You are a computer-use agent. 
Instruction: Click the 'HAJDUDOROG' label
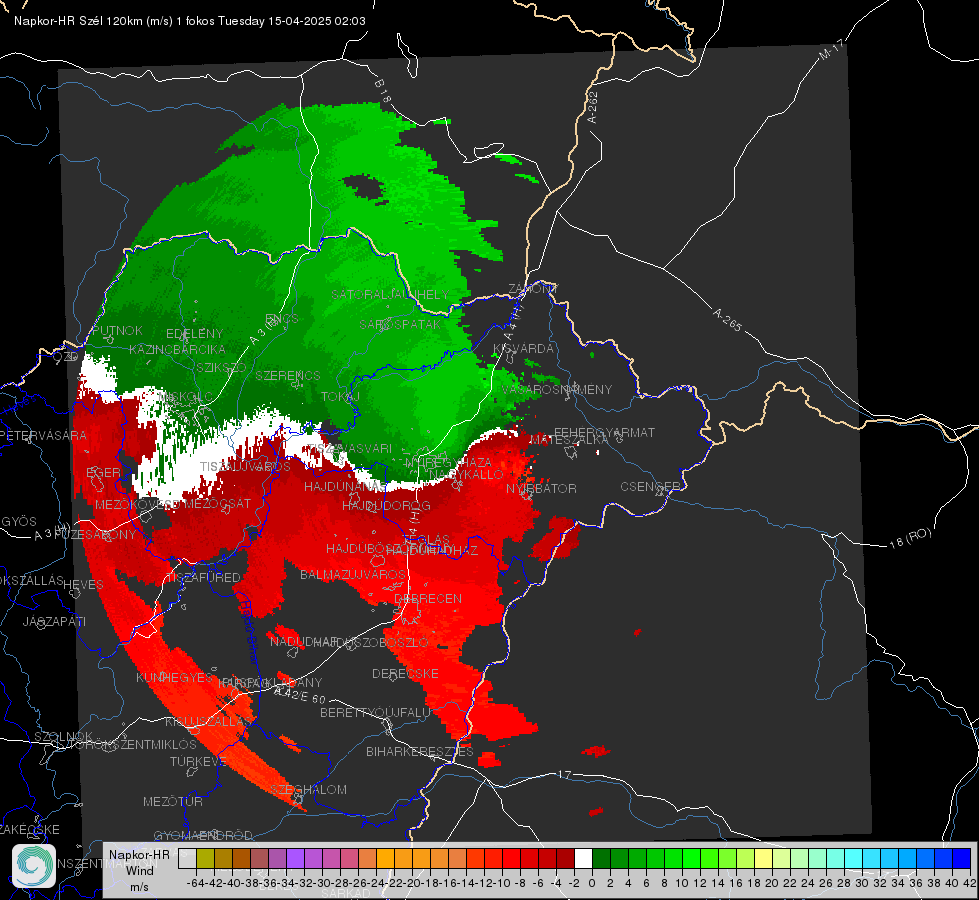pos(386,506)
